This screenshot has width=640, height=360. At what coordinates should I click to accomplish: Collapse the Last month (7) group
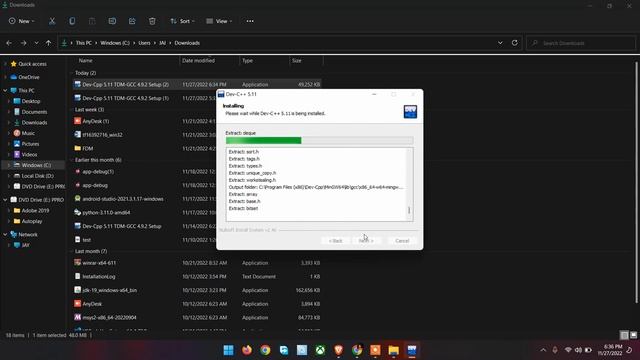pyautogui.click(x=72, y=251)
